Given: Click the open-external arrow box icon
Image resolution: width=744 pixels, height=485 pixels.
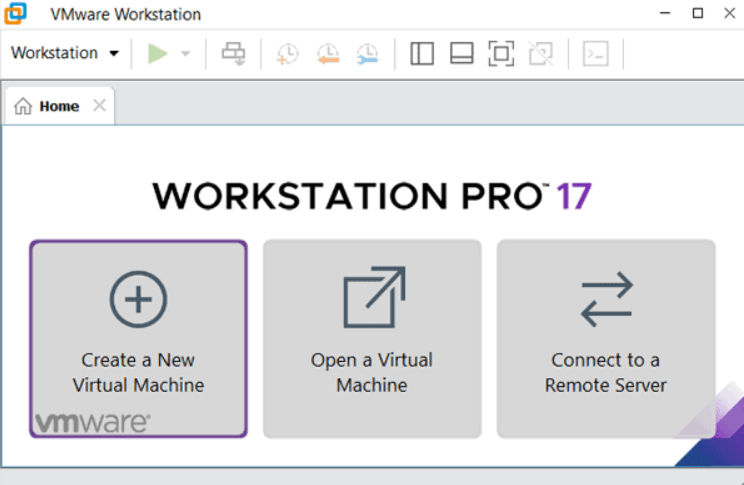Looking at the screenshot, I should coord(374,297).
